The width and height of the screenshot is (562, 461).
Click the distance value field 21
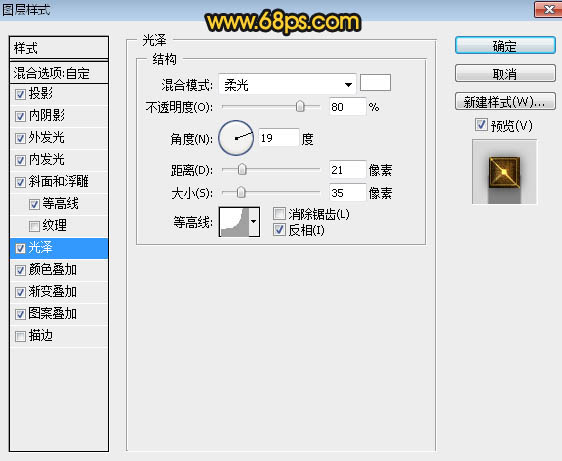click(x=347, y=170)
